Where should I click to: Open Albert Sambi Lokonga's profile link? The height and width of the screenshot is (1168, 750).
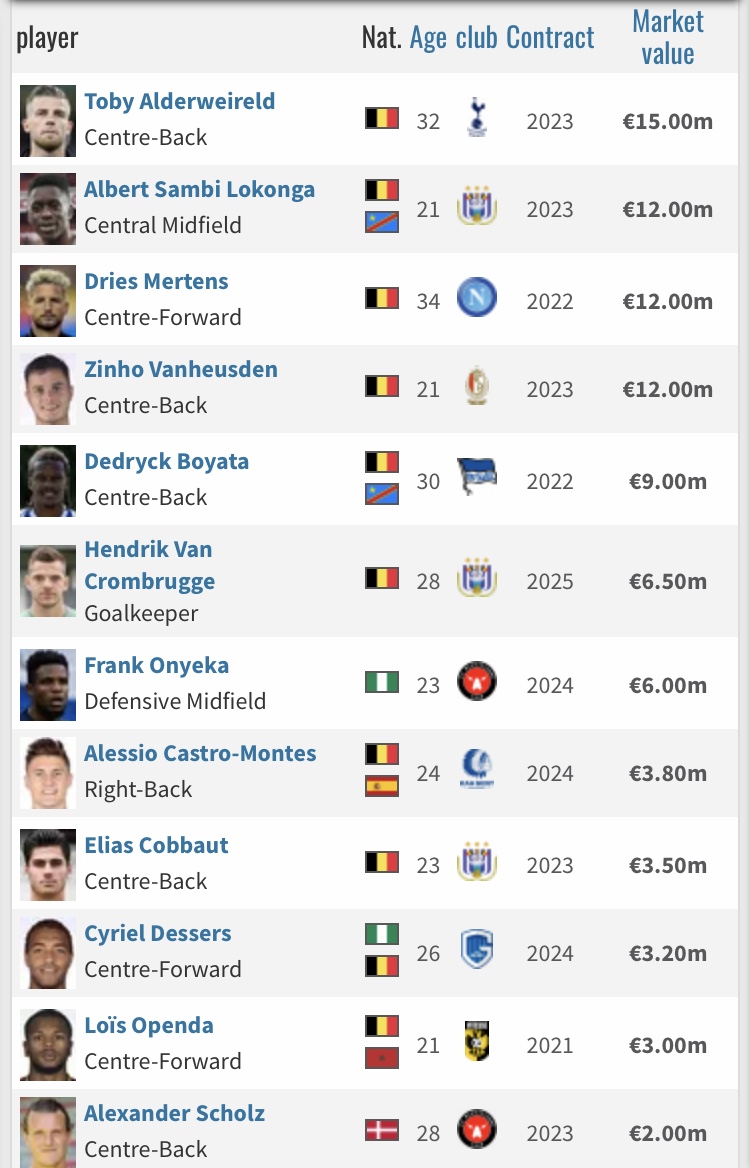199,189
